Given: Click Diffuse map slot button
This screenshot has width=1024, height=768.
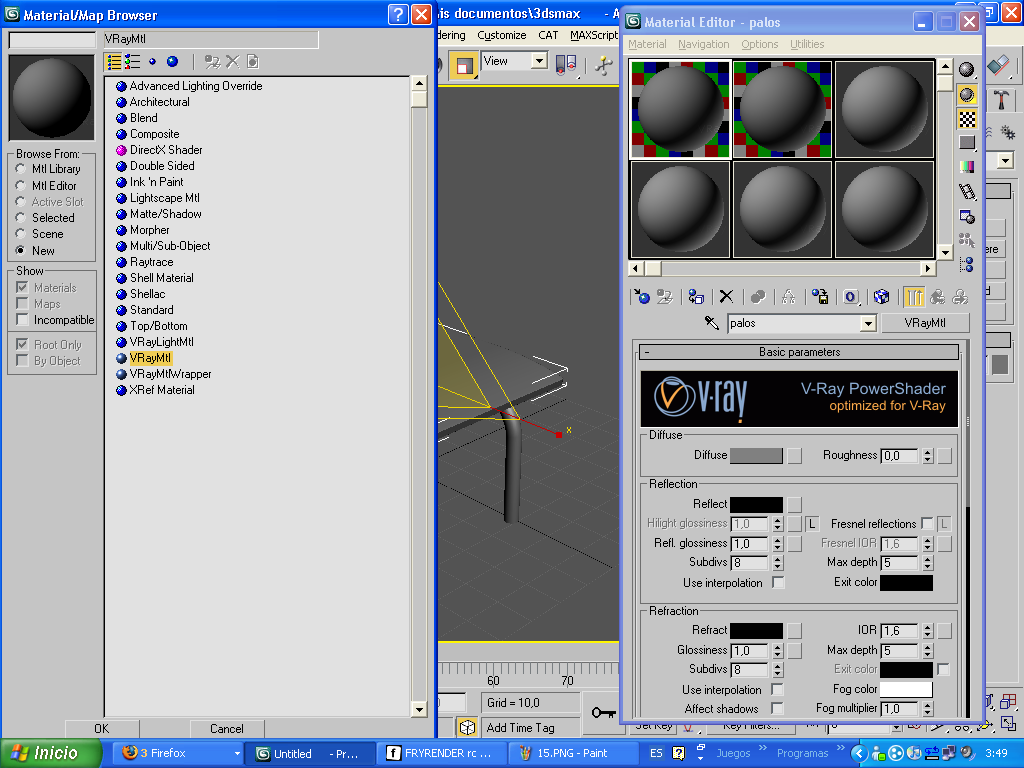Looking at the screenshot, I should pos(794,455).
